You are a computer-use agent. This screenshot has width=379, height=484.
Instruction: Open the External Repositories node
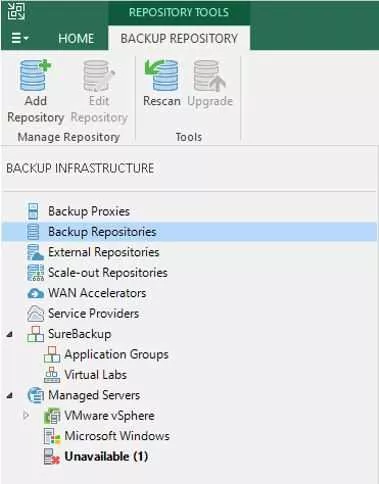pos(104,252)
